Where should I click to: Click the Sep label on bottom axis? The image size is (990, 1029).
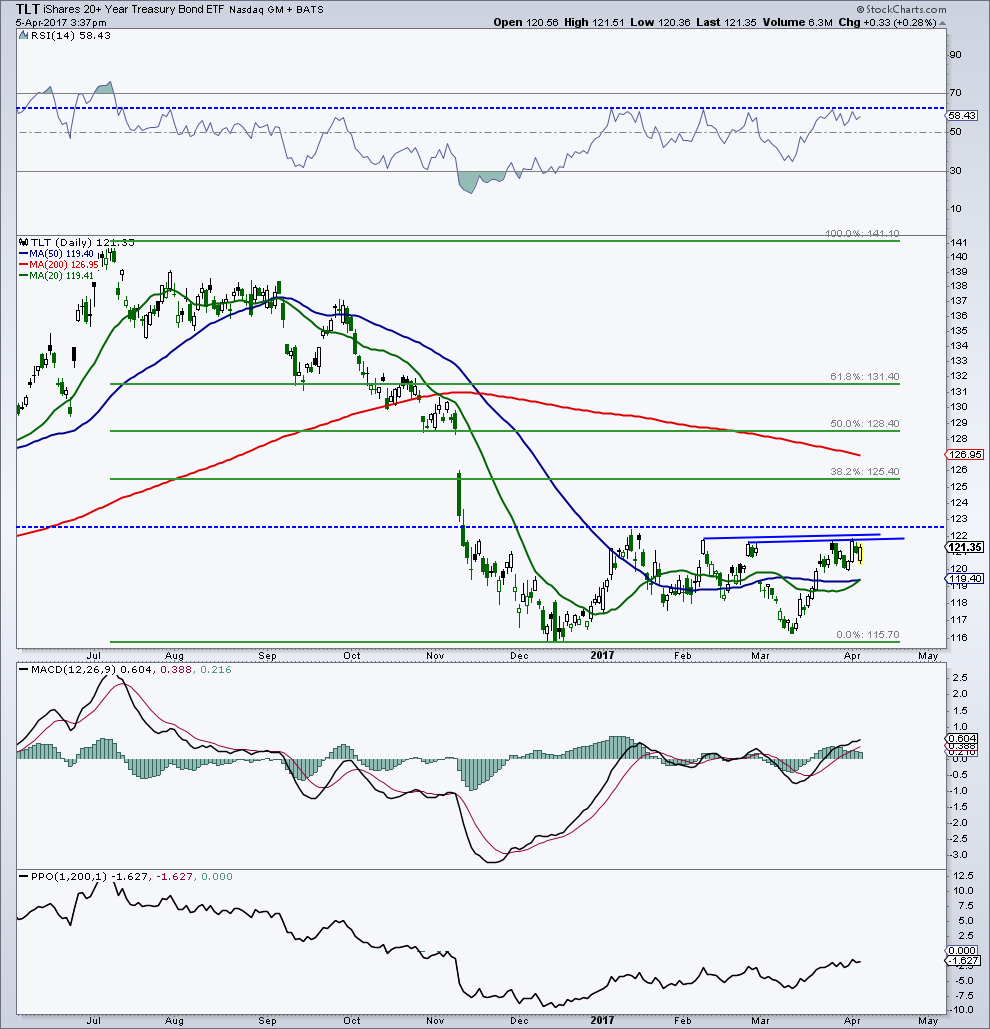(267, 1020)
